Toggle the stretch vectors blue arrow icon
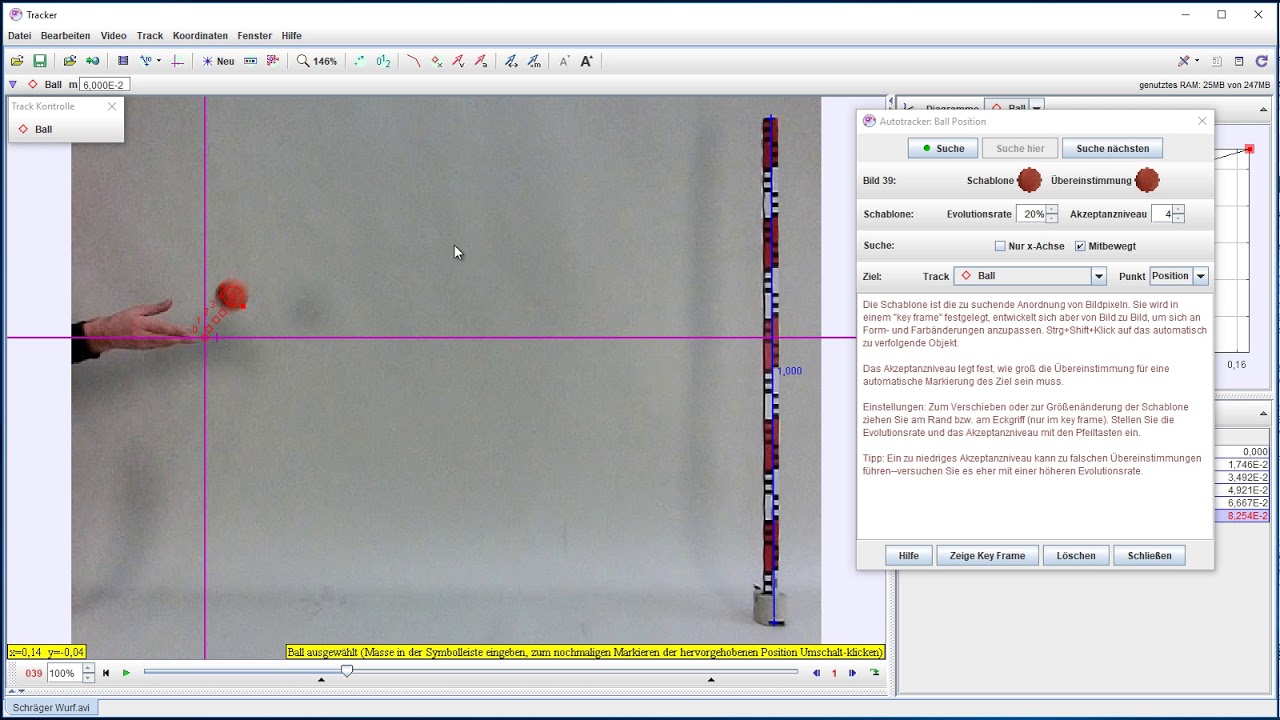The image size is (1280, 720). (x=511, y=61)
